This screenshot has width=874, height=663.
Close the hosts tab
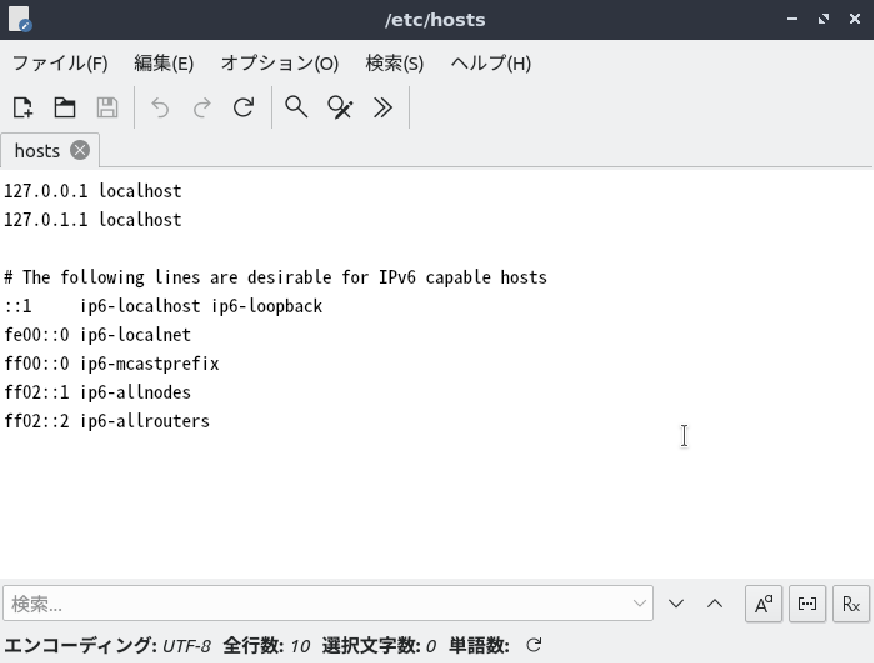tap(80, 150)
